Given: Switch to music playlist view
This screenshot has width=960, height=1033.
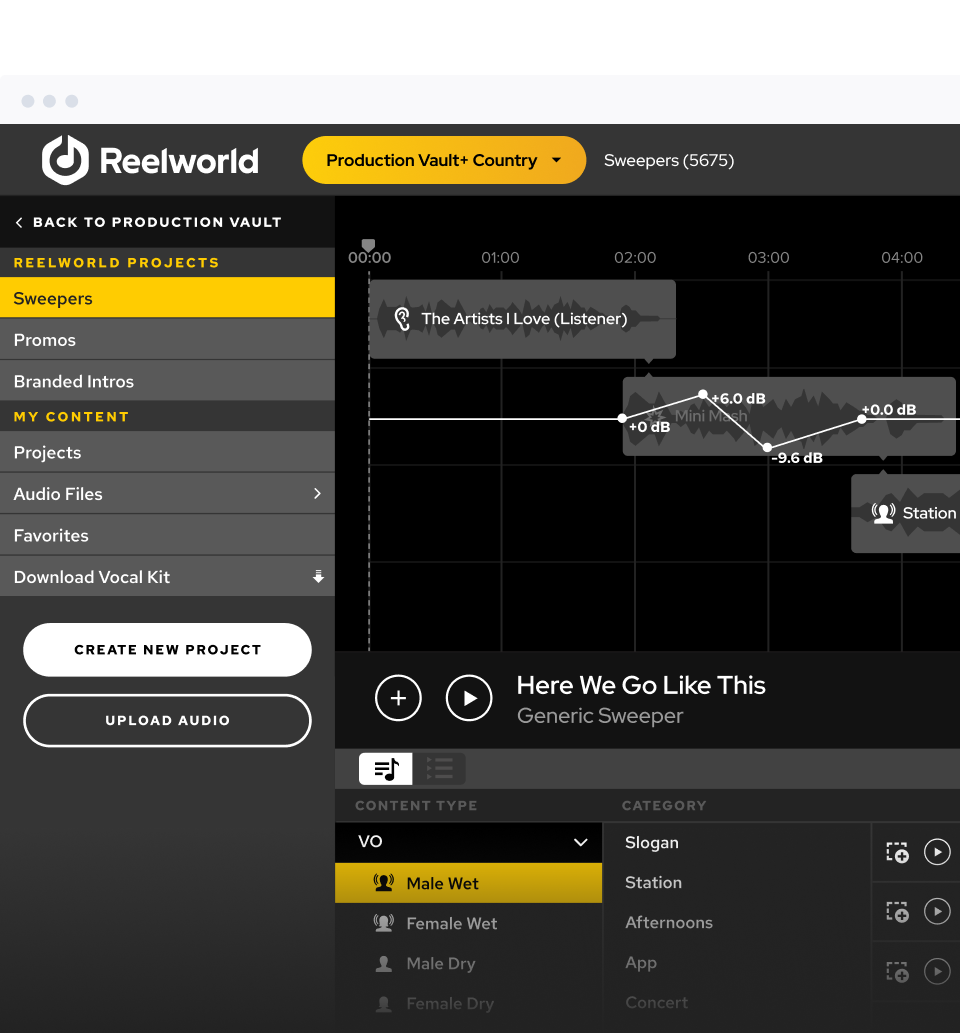Looking at the screenshot, I should [386, 769].
